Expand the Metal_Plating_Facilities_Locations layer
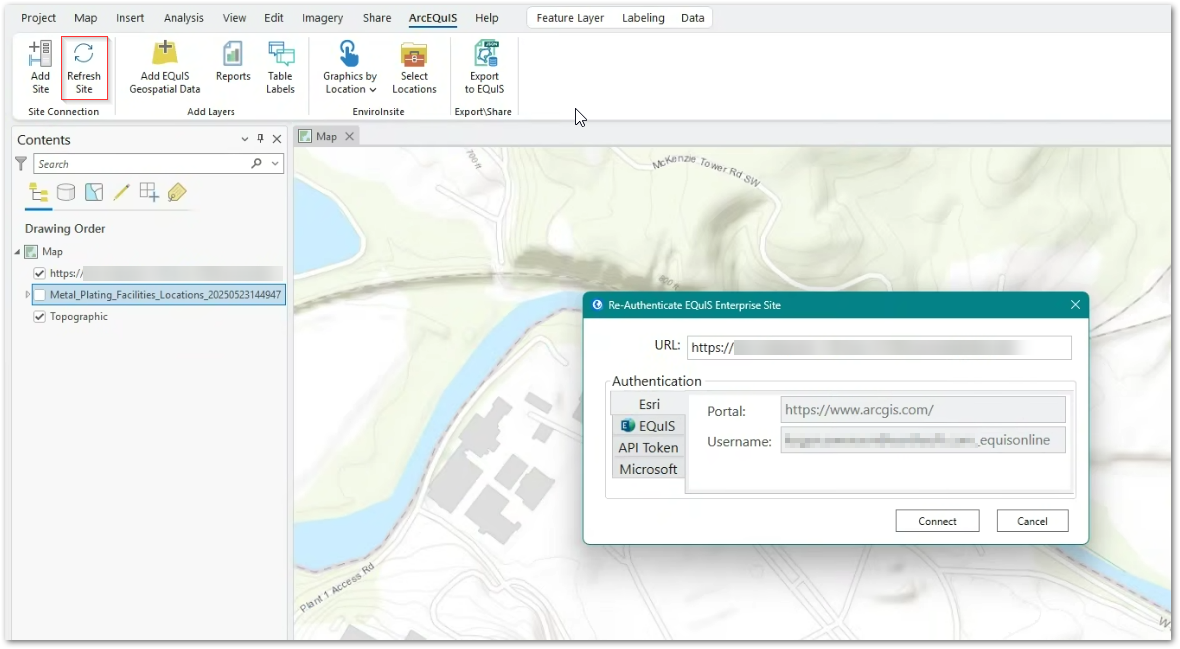 27,295
